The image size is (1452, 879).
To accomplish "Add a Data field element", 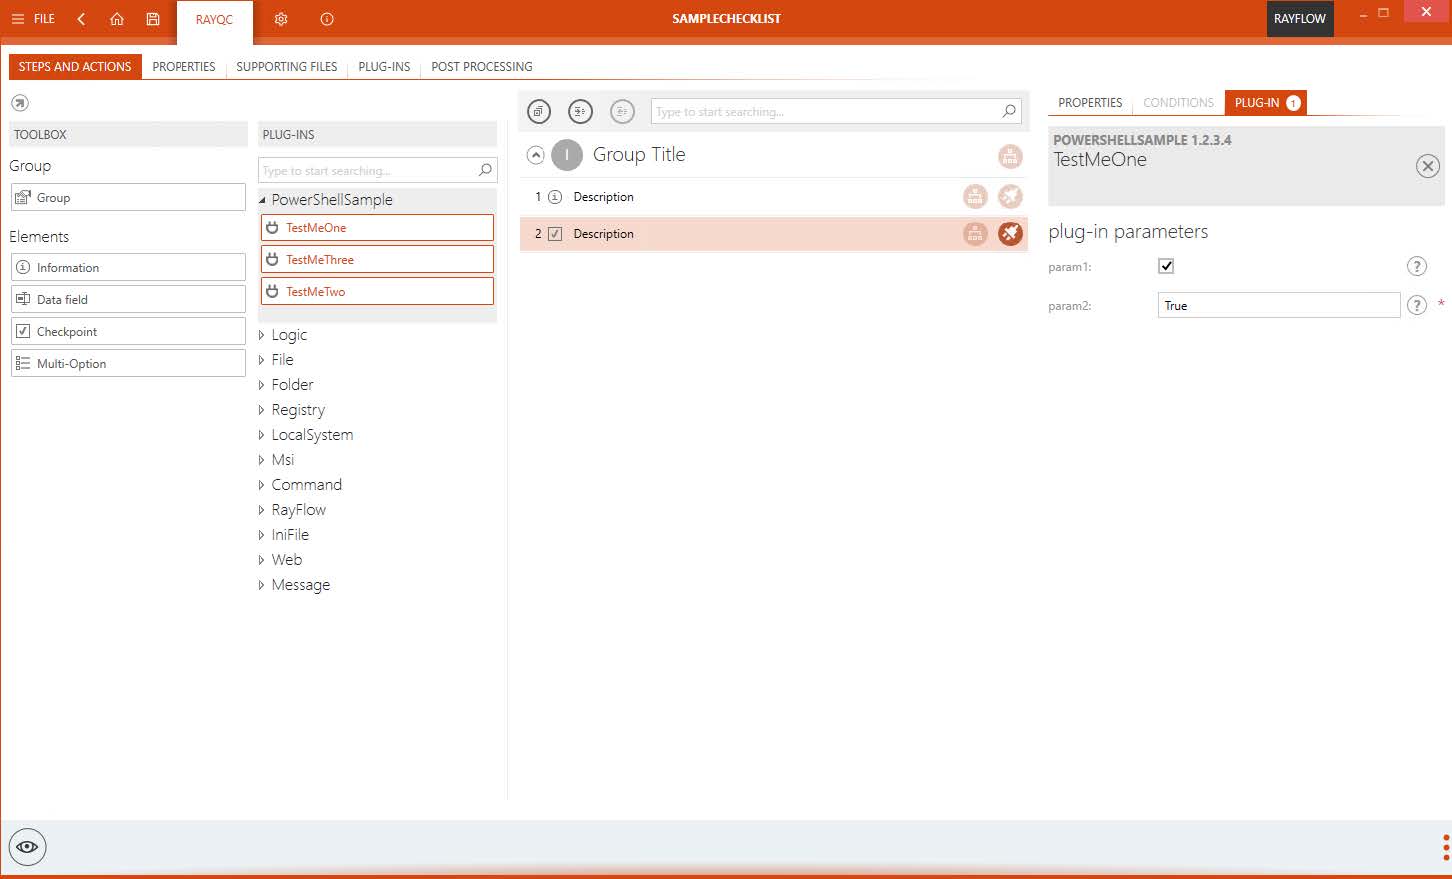I will point(128,299).
